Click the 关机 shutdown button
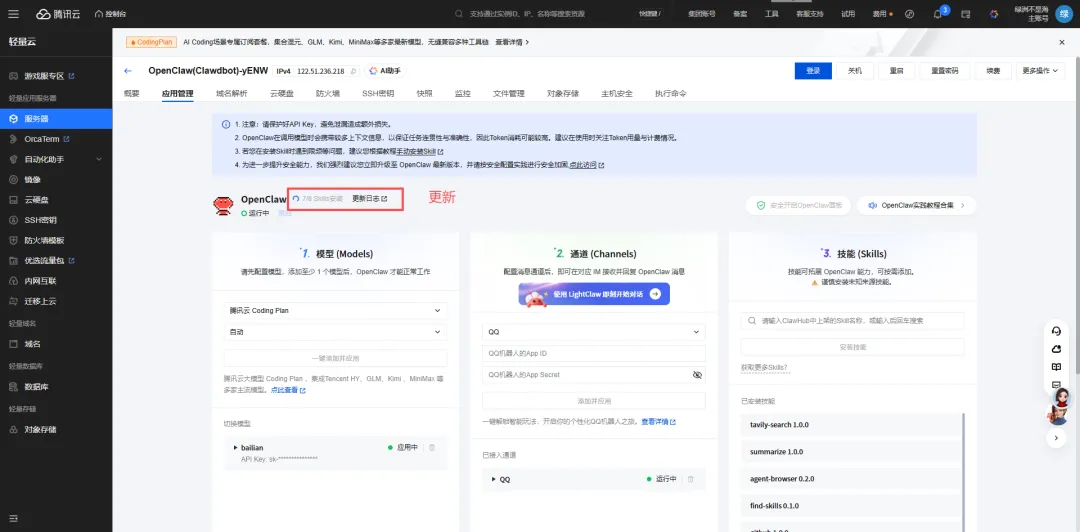 [854, 71]
